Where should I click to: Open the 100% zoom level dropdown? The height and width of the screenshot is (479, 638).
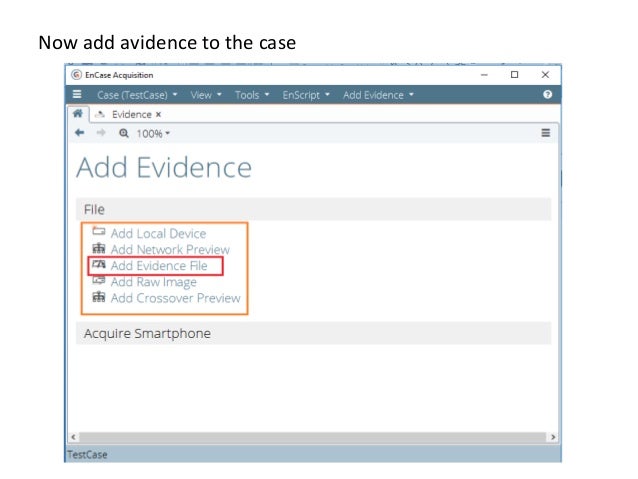point(153,133)
